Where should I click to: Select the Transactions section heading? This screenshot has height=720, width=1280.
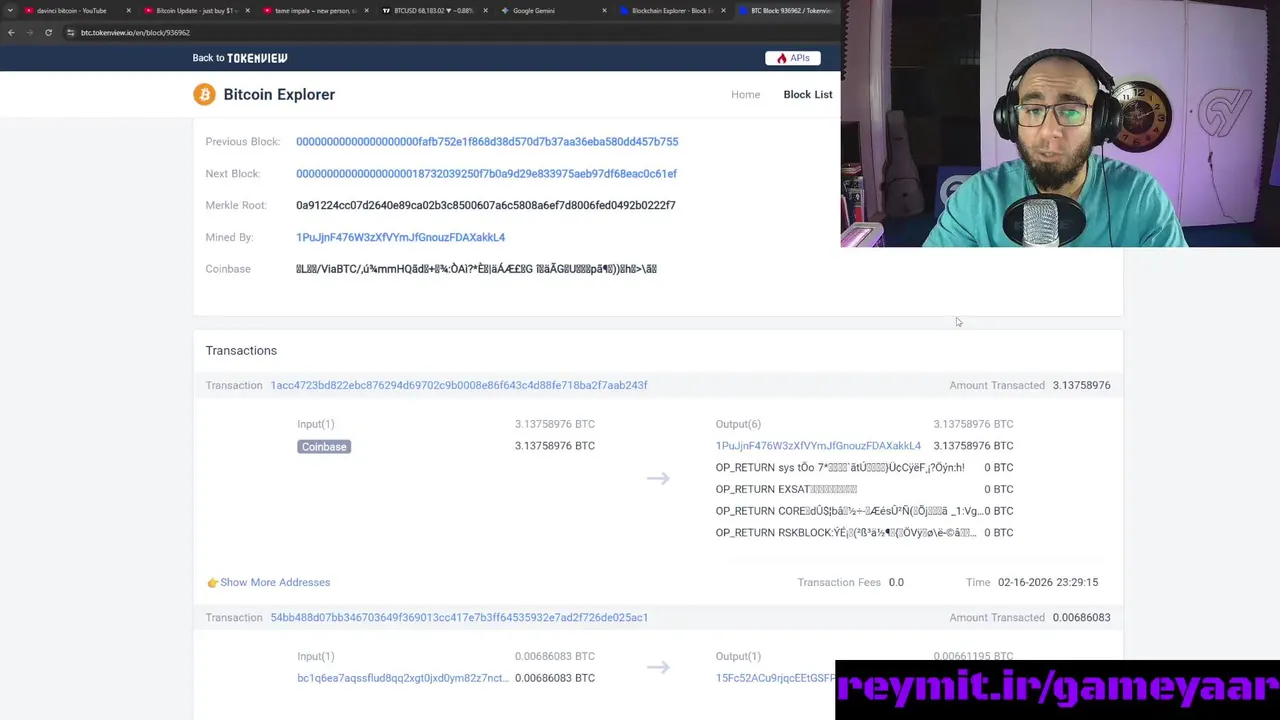click(241, 350)
